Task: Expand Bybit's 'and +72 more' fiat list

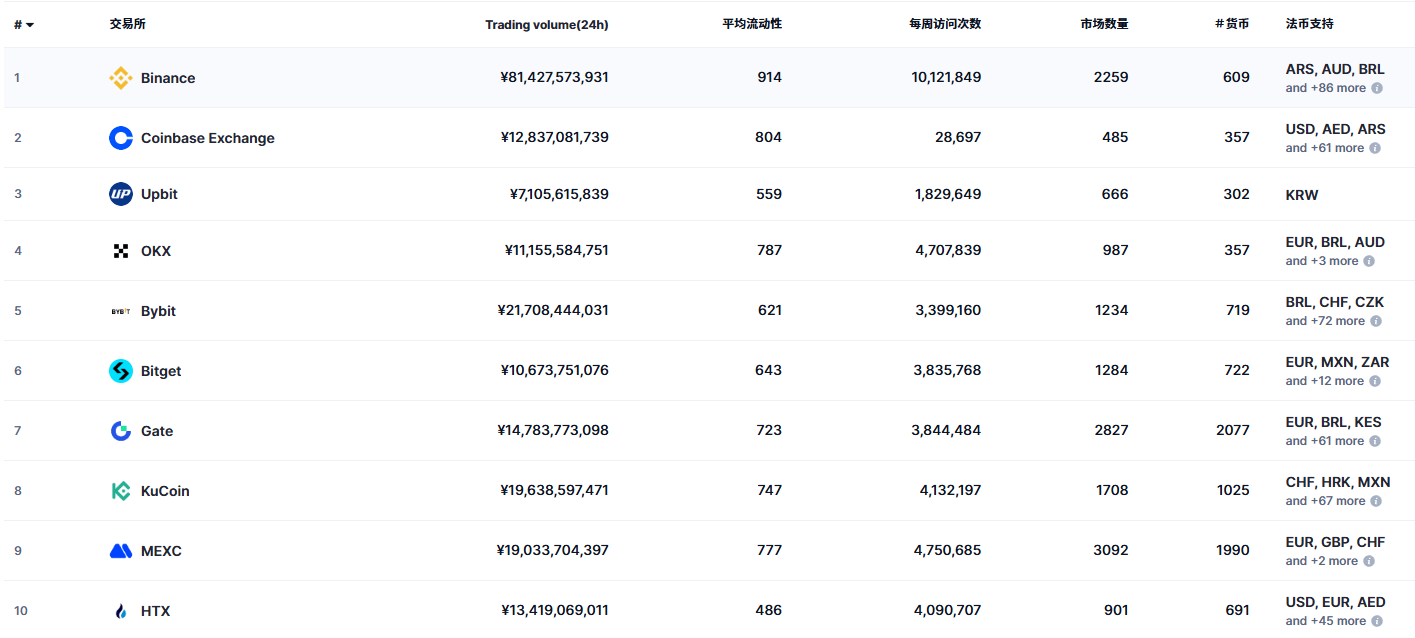Action: [x=1324, y=321]
